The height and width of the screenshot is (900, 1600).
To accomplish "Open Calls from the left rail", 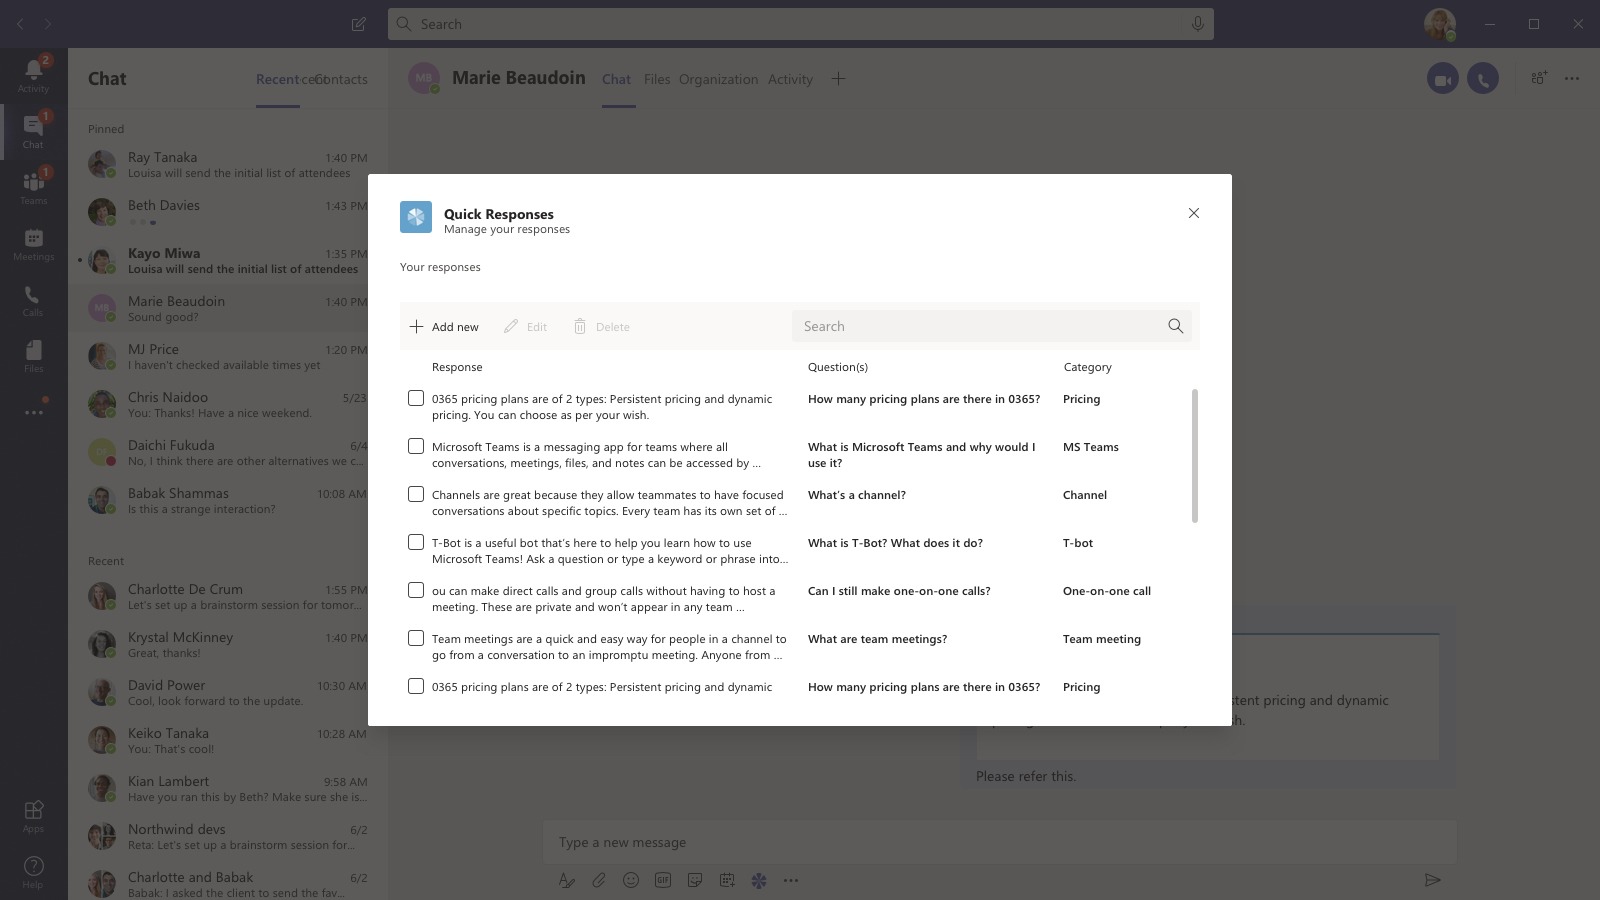I will click(x=33, y=300).
